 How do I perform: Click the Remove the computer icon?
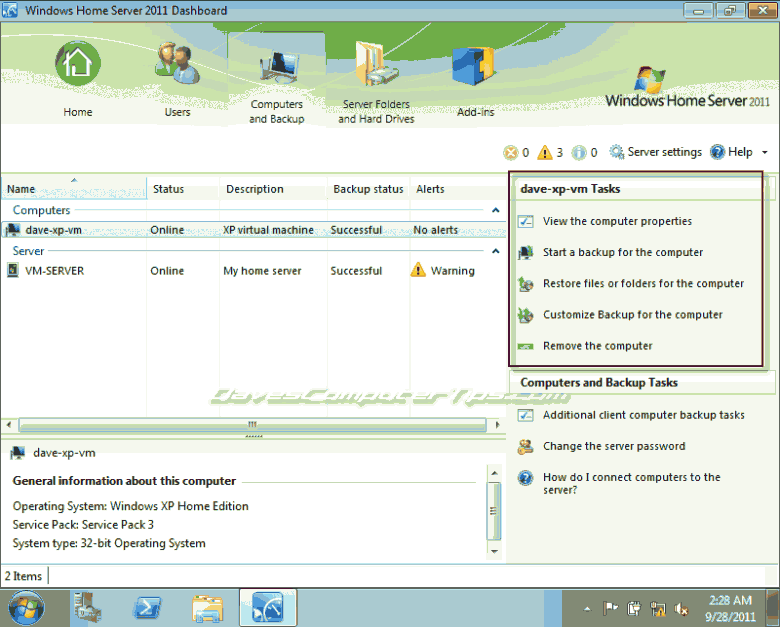coord(526,346)
